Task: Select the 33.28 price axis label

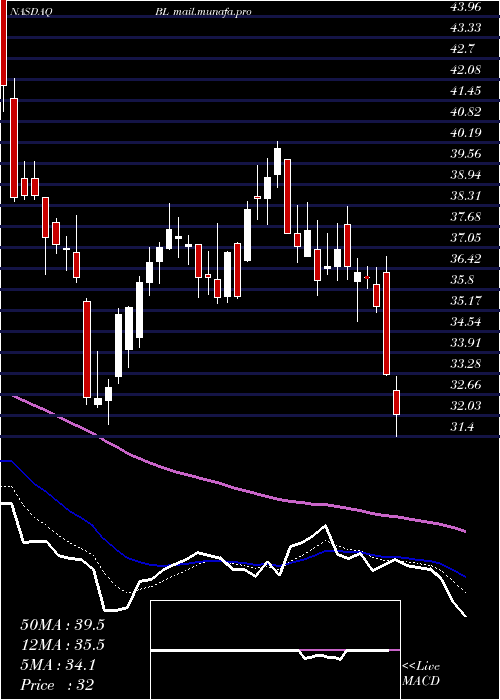Action: coord(466,363)
